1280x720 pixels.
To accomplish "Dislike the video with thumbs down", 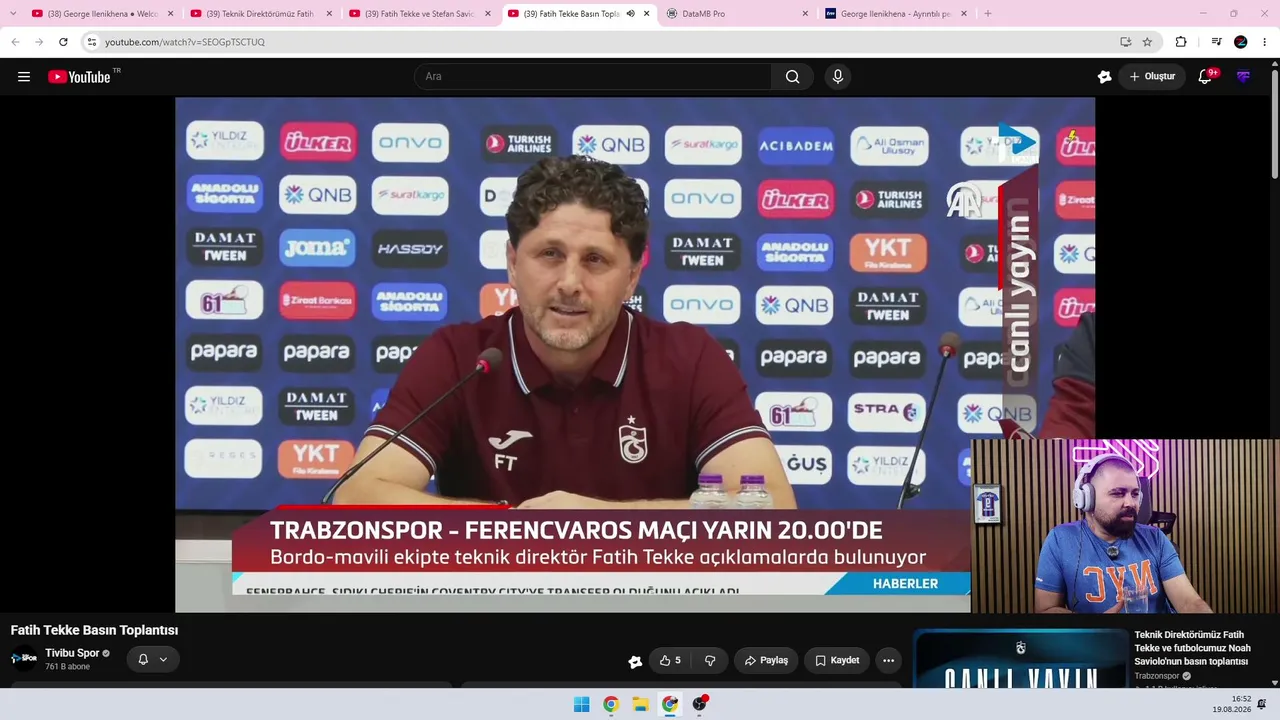I will click(710, 660).
